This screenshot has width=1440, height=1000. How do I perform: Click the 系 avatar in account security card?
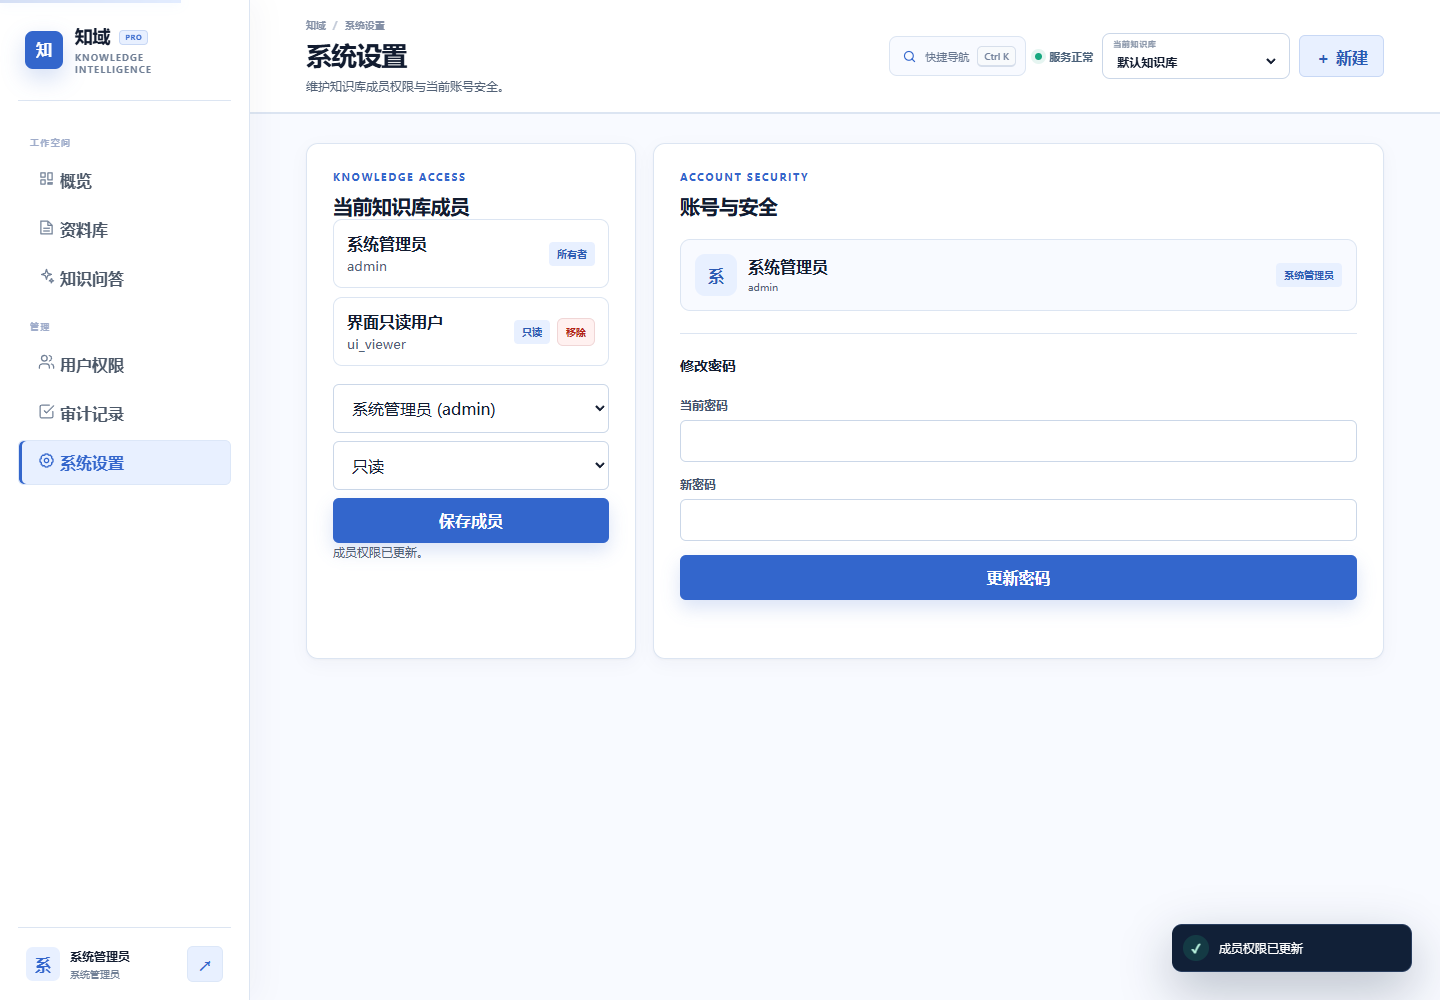[x=716, y=275]
